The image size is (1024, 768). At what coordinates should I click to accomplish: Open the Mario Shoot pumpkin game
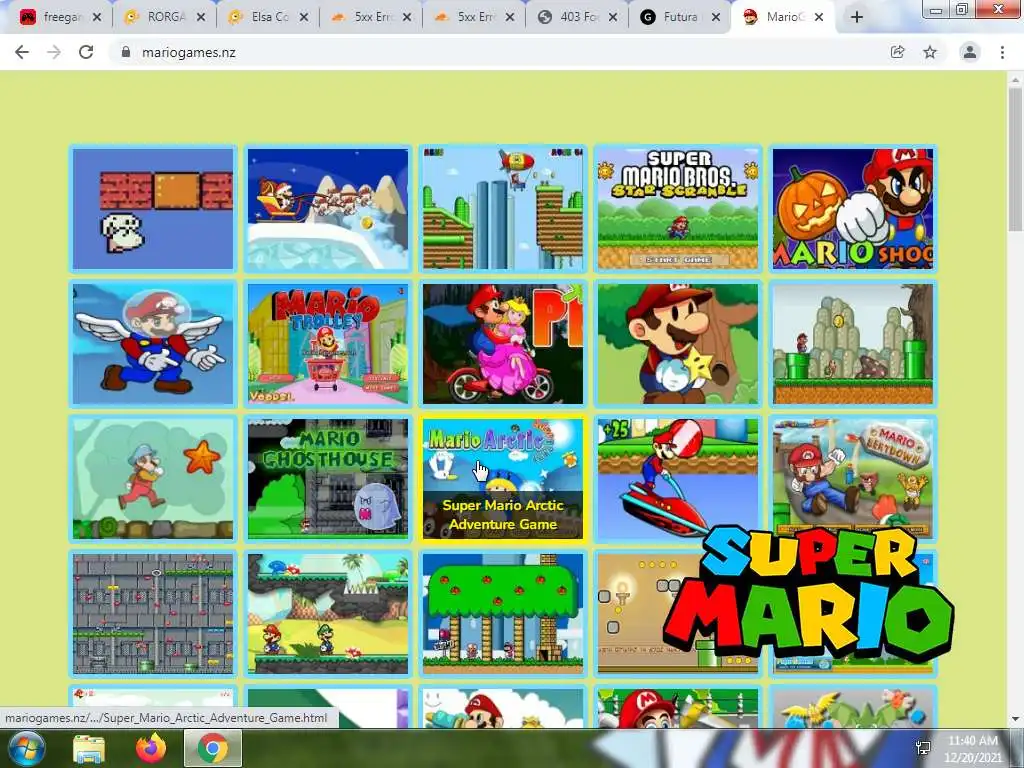[x=853, y=208]
